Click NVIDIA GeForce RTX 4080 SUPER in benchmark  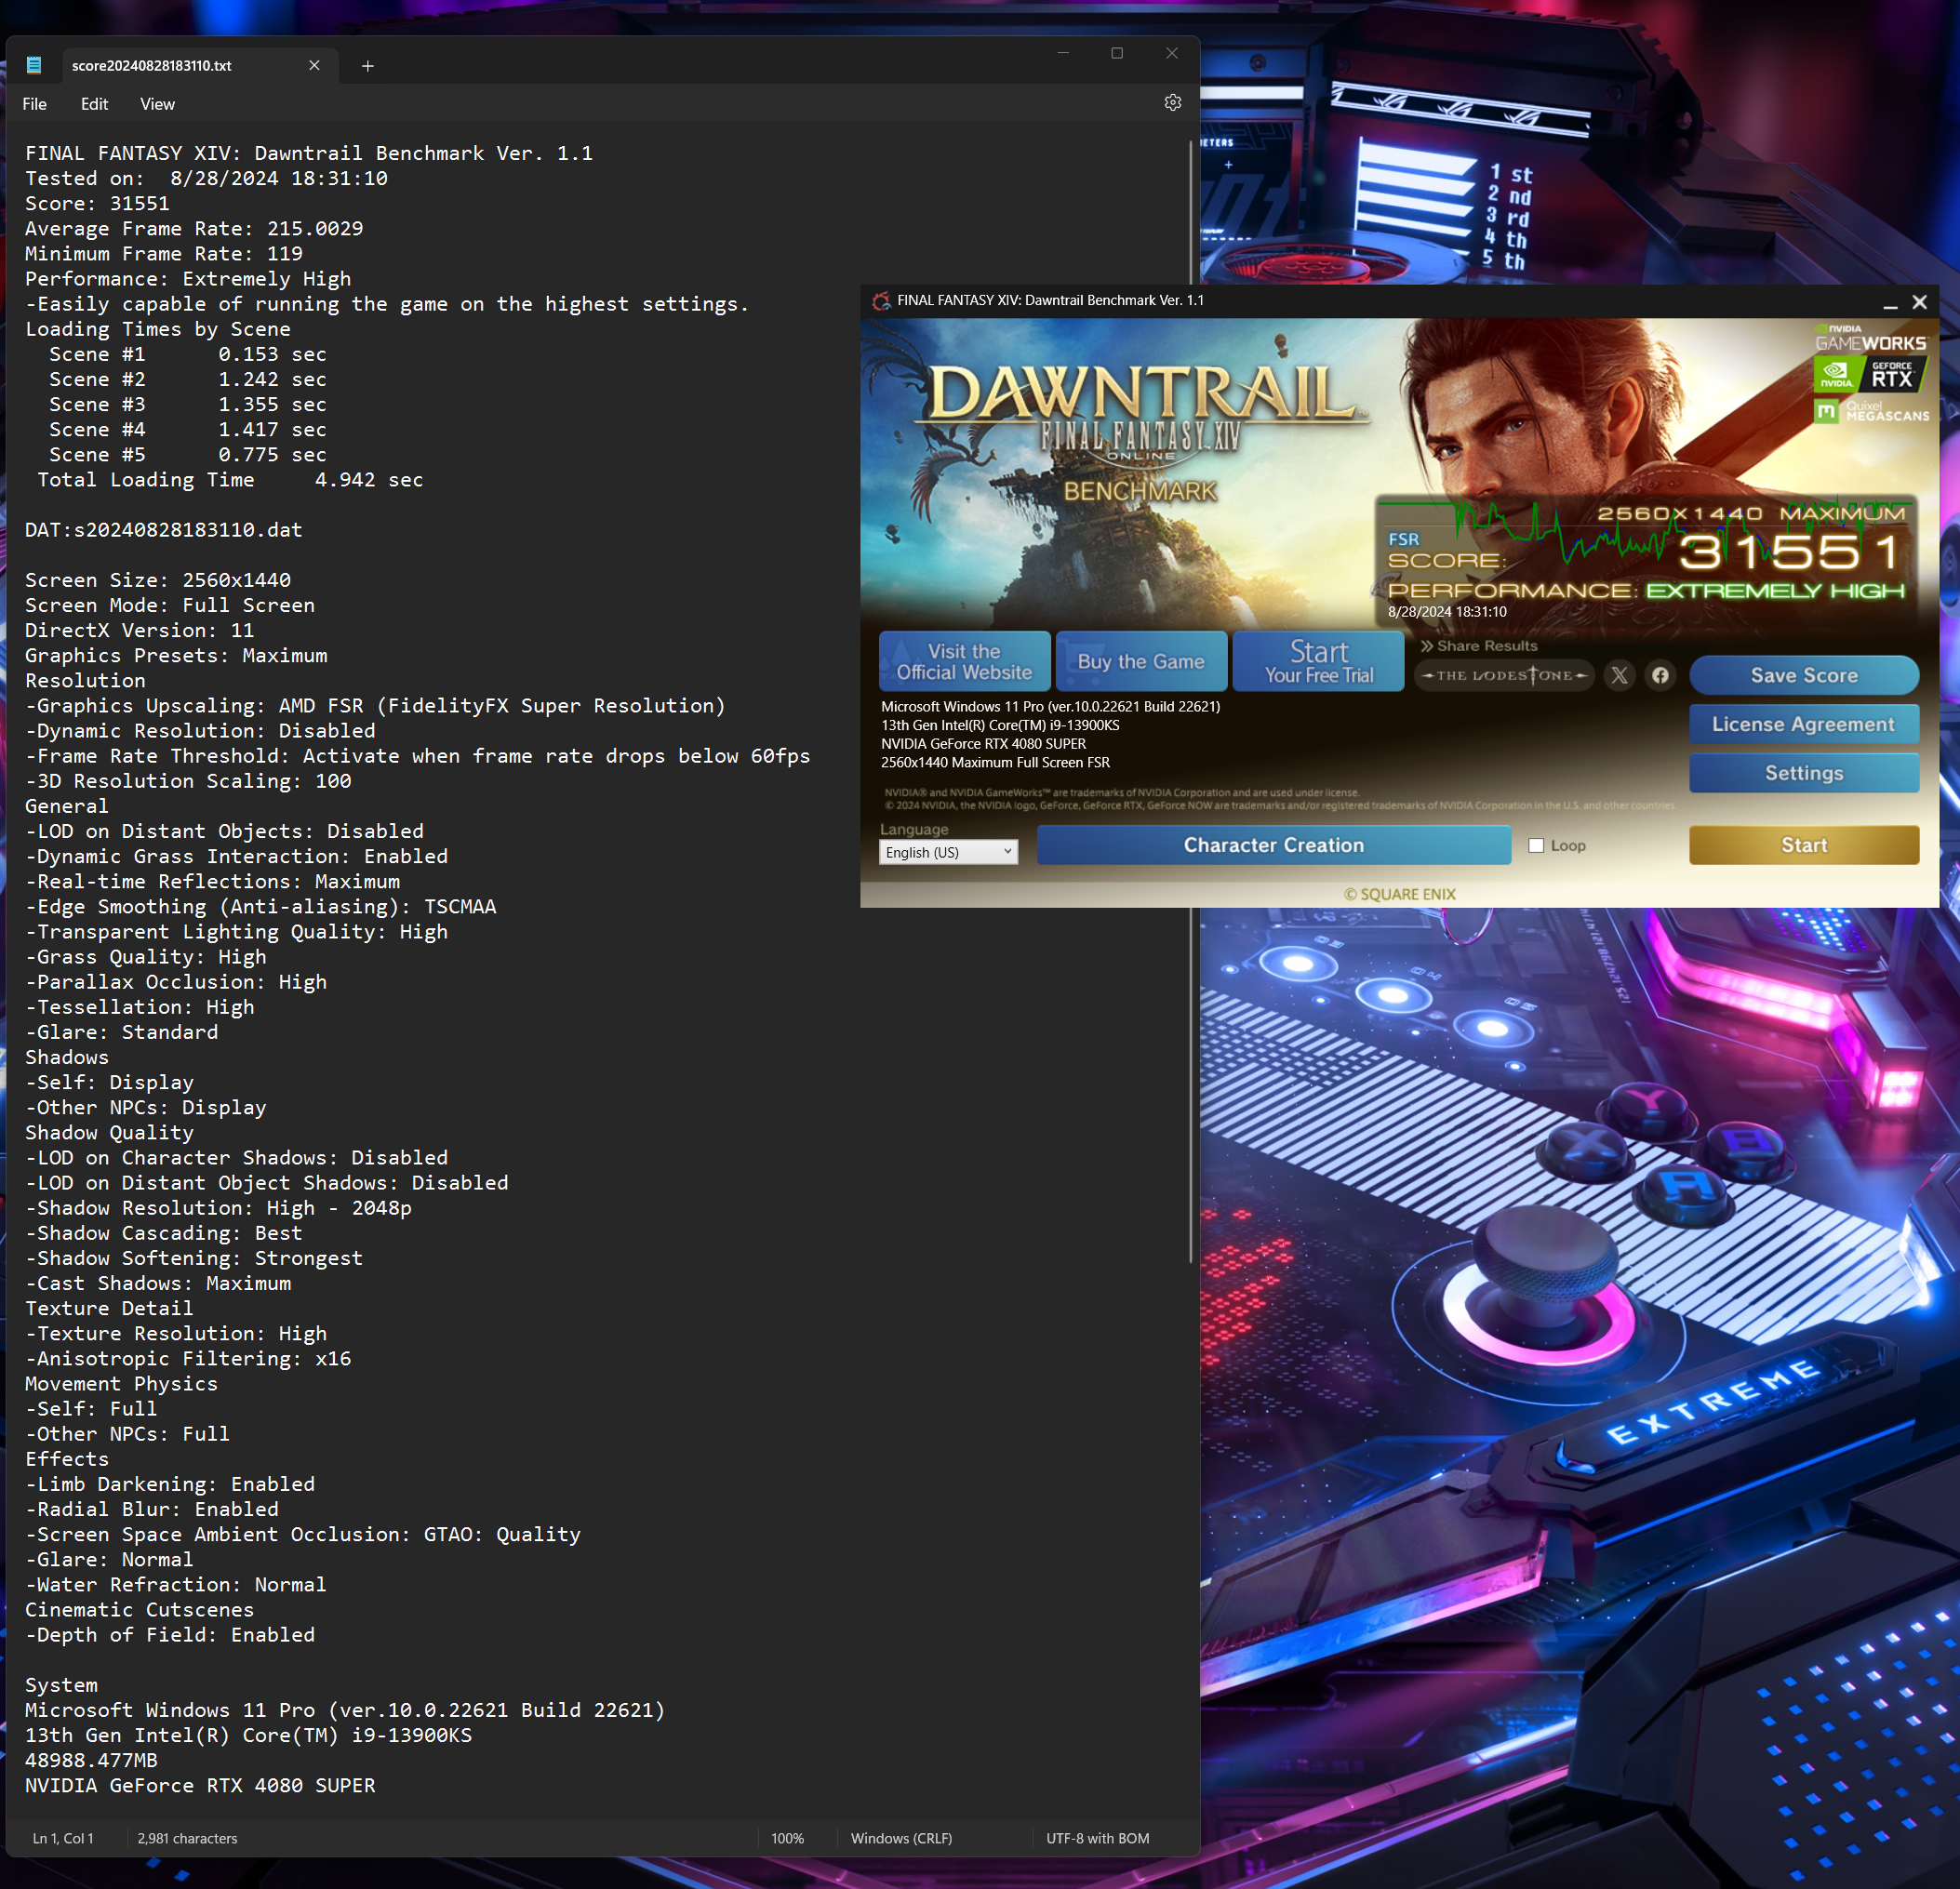[x=983, y=744]
